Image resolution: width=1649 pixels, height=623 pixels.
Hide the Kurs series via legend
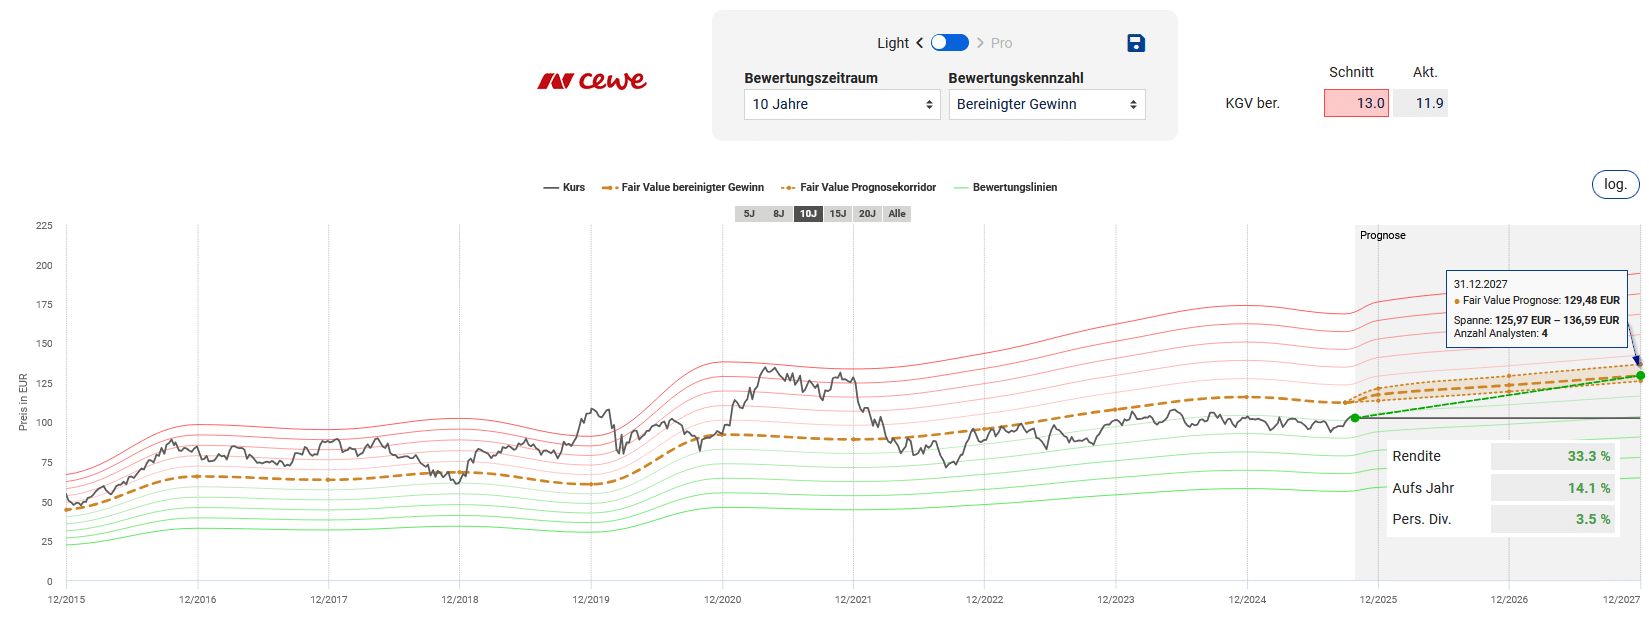pyautogui.click(x=564, y=188)
